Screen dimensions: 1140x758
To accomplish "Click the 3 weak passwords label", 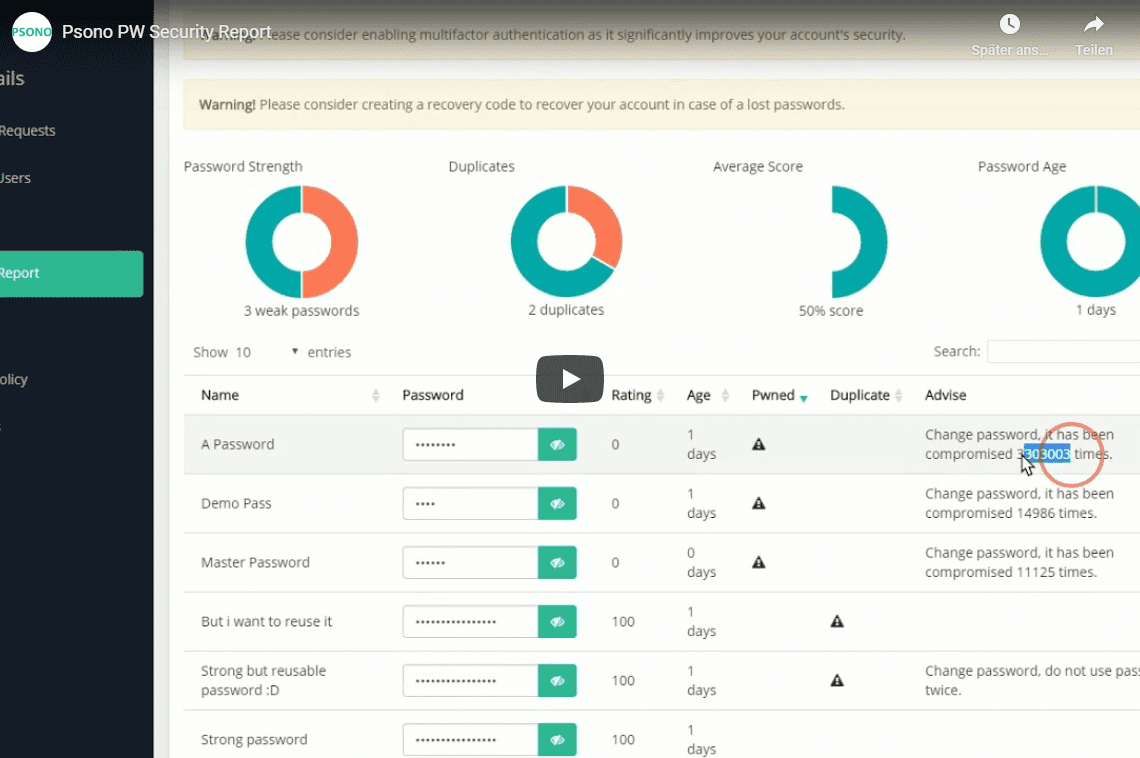I will click(x=302, y=311).
